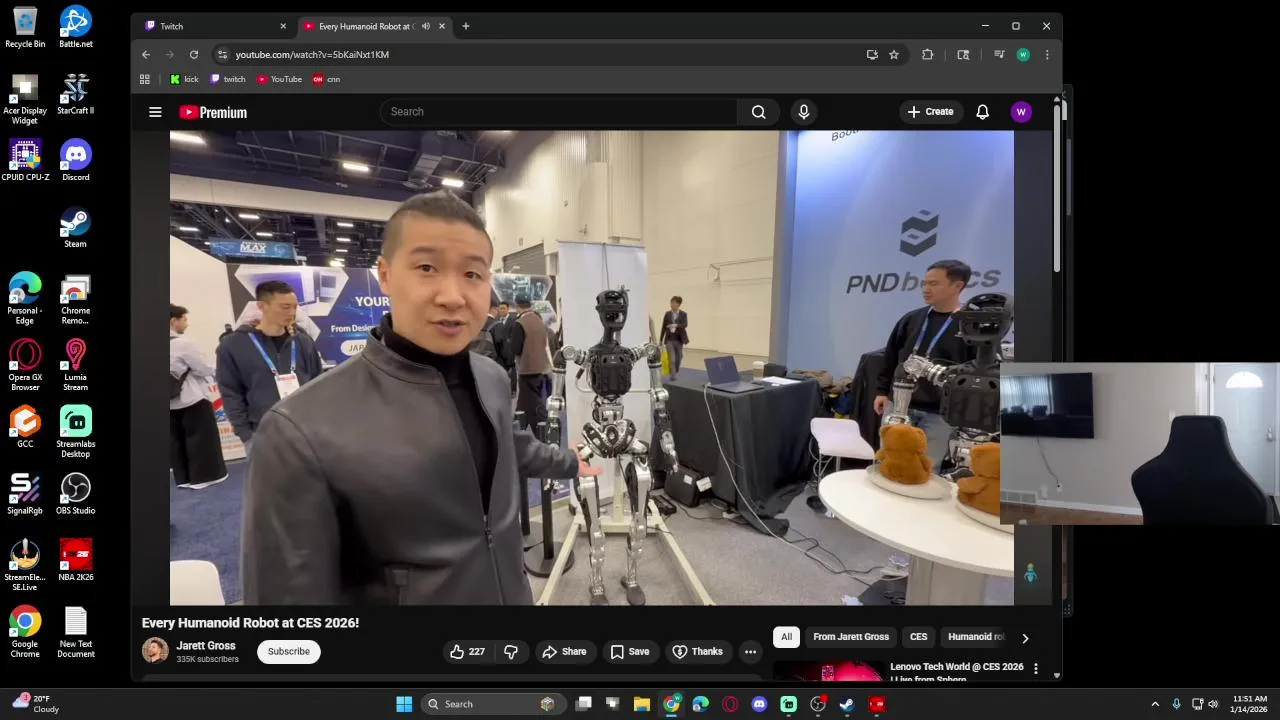This screenshot has height=720, width=1280.
Task: Save the video to a playlist
Action: coord(630,651)
